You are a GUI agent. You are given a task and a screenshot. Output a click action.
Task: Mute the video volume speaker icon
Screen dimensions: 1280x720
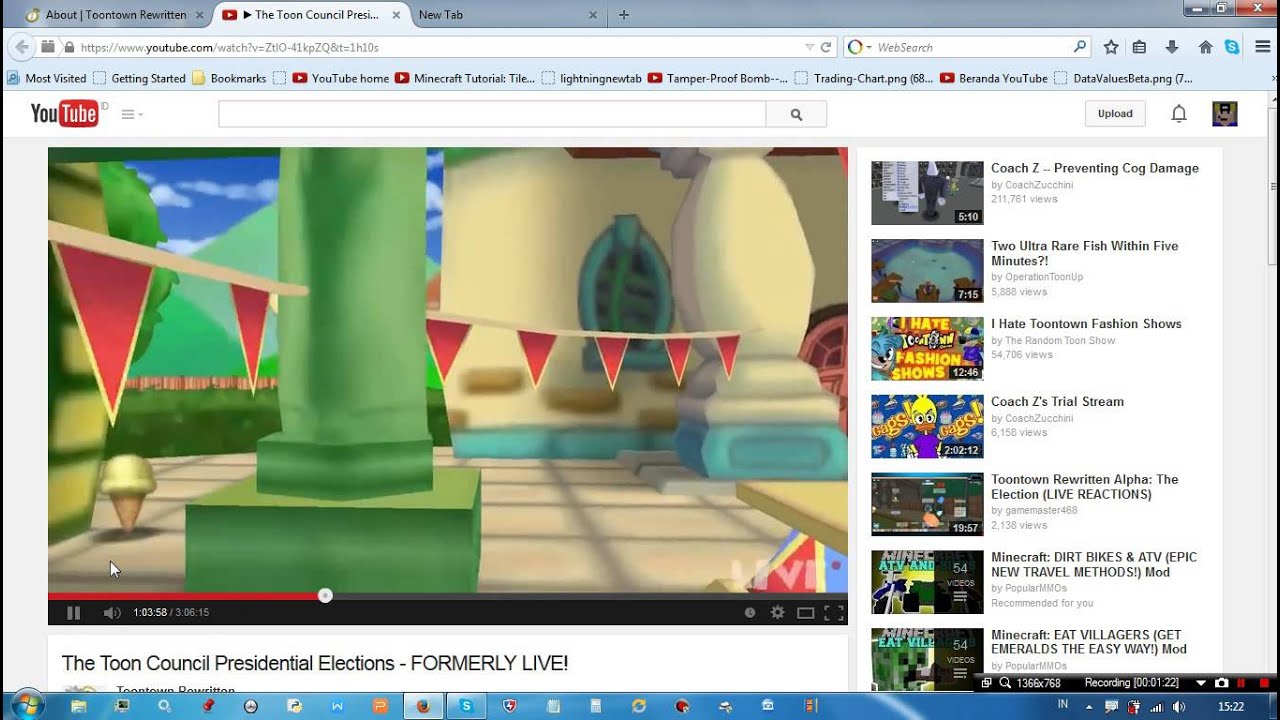112,613
